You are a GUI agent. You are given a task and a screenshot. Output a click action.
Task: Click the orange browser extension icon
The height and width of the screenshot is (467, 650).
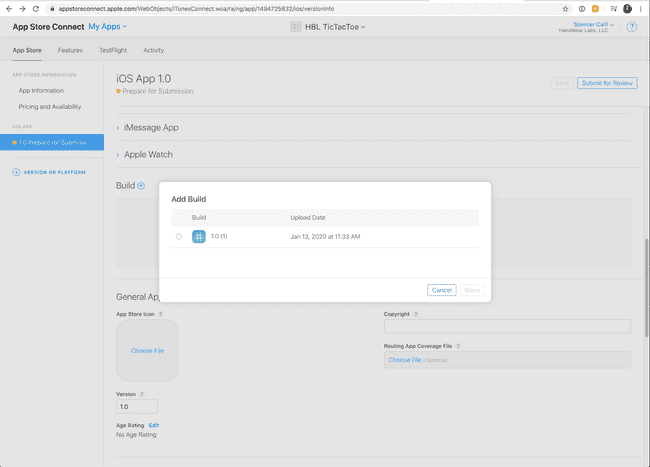[595, 9]
